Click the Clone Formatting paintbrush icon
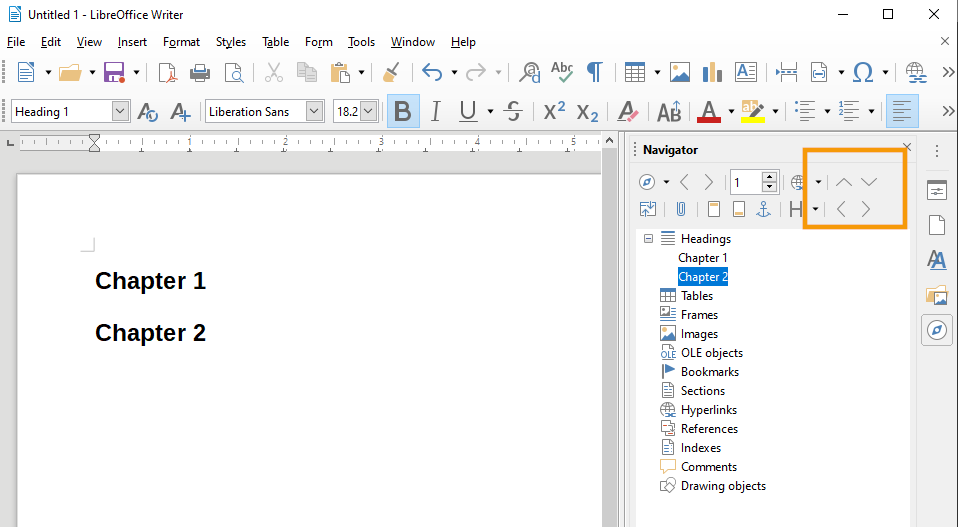Viewport: 958px width, 527px height. 392,72
